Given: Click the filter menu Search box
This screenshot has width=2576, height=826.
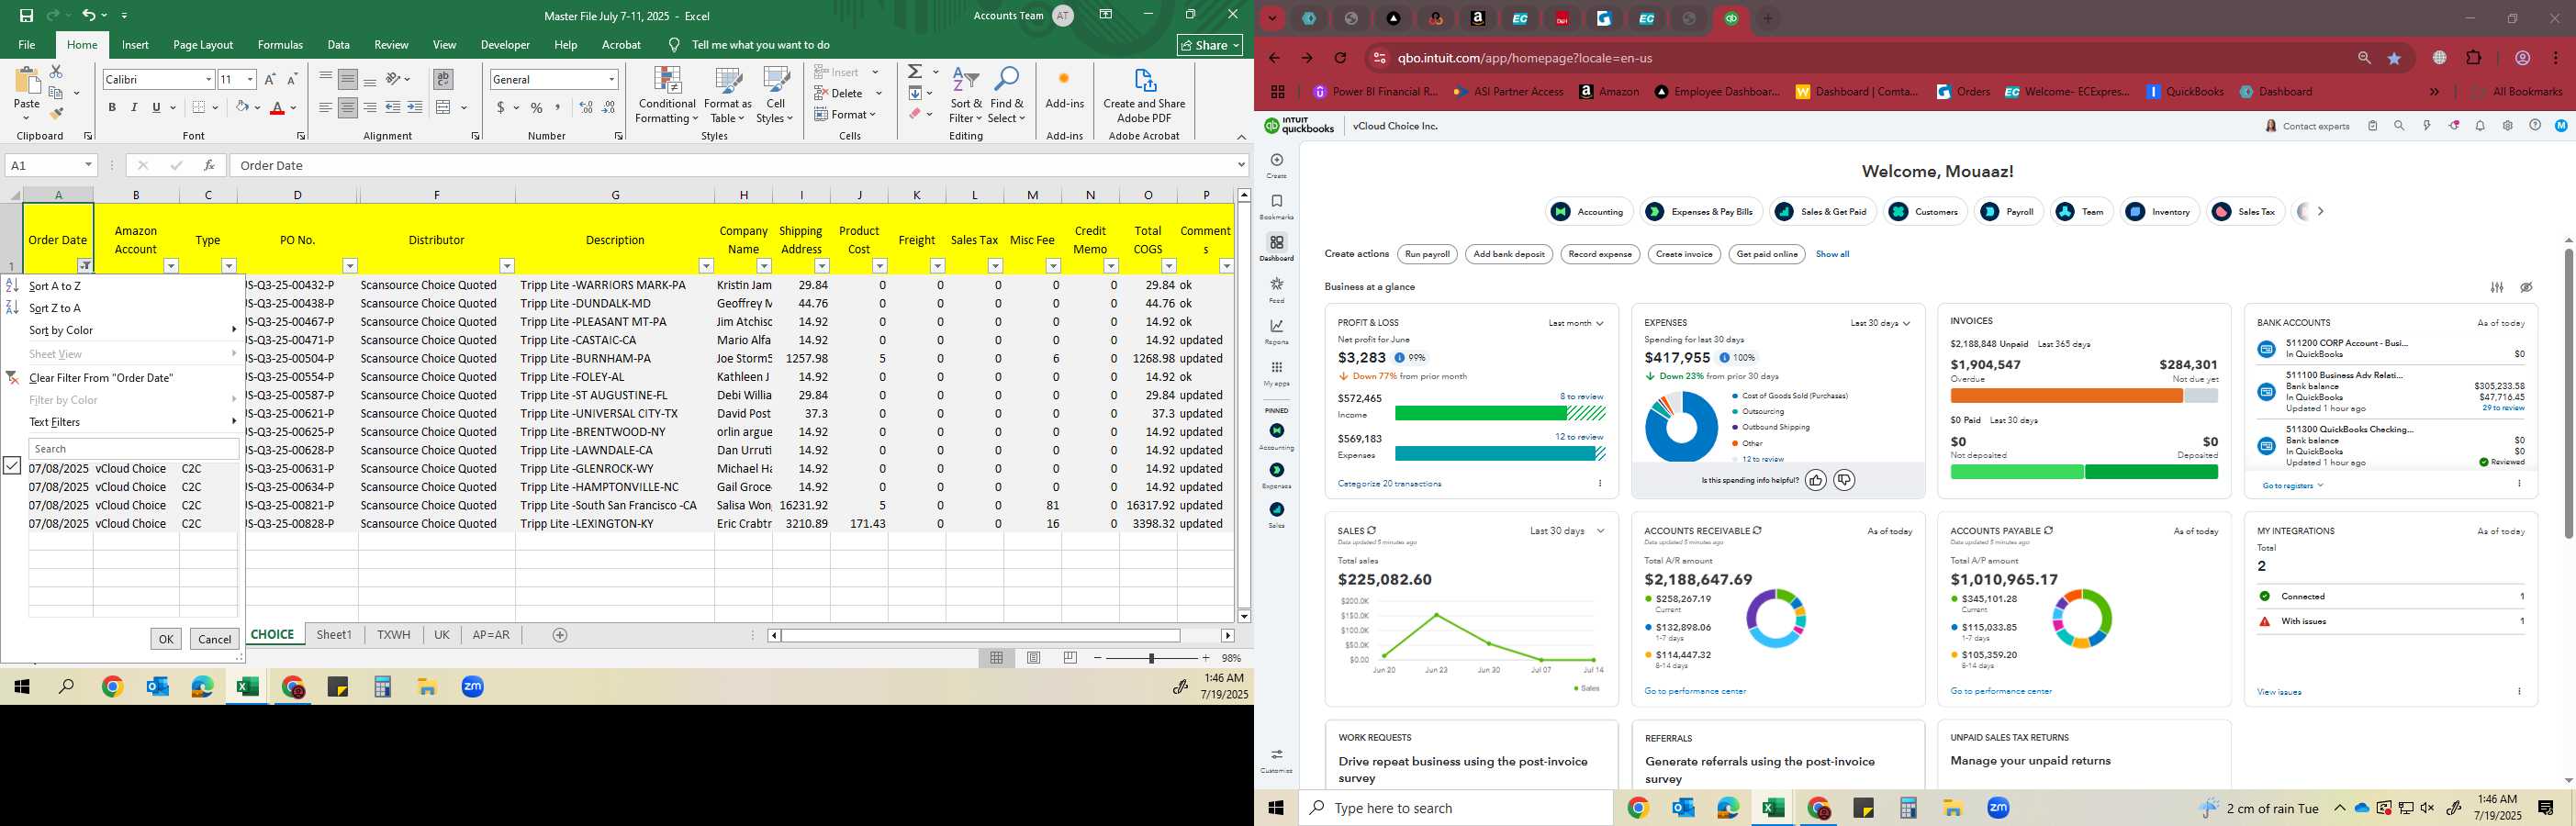Looking at the screenshot, I should (134, 449).
